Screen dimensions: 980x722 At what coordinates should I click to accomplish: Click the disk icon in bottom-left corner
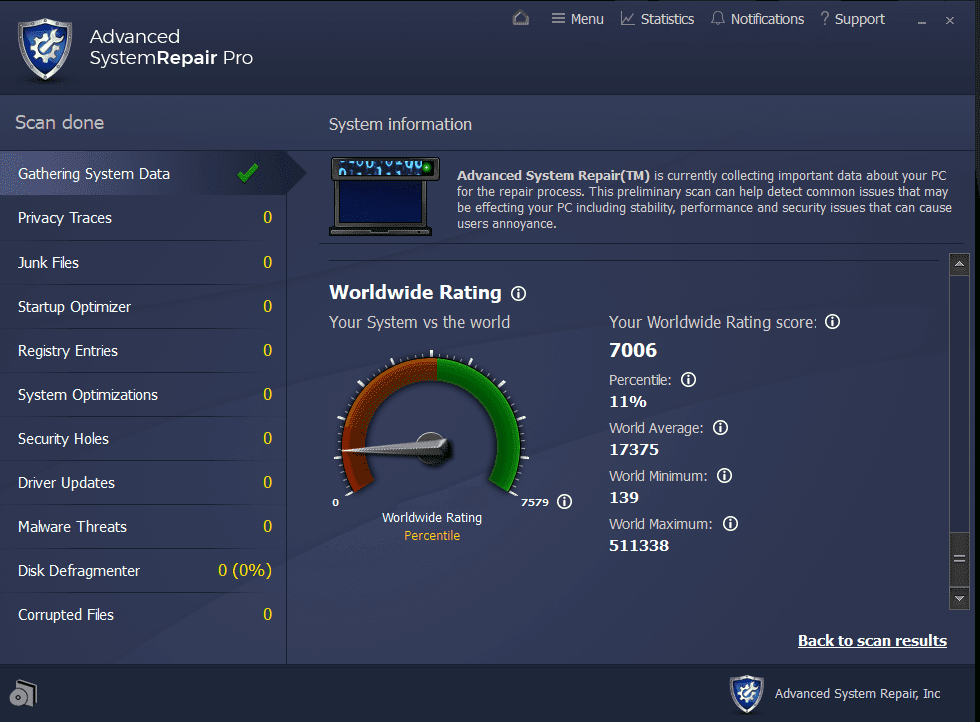click(x=23, y=693)
